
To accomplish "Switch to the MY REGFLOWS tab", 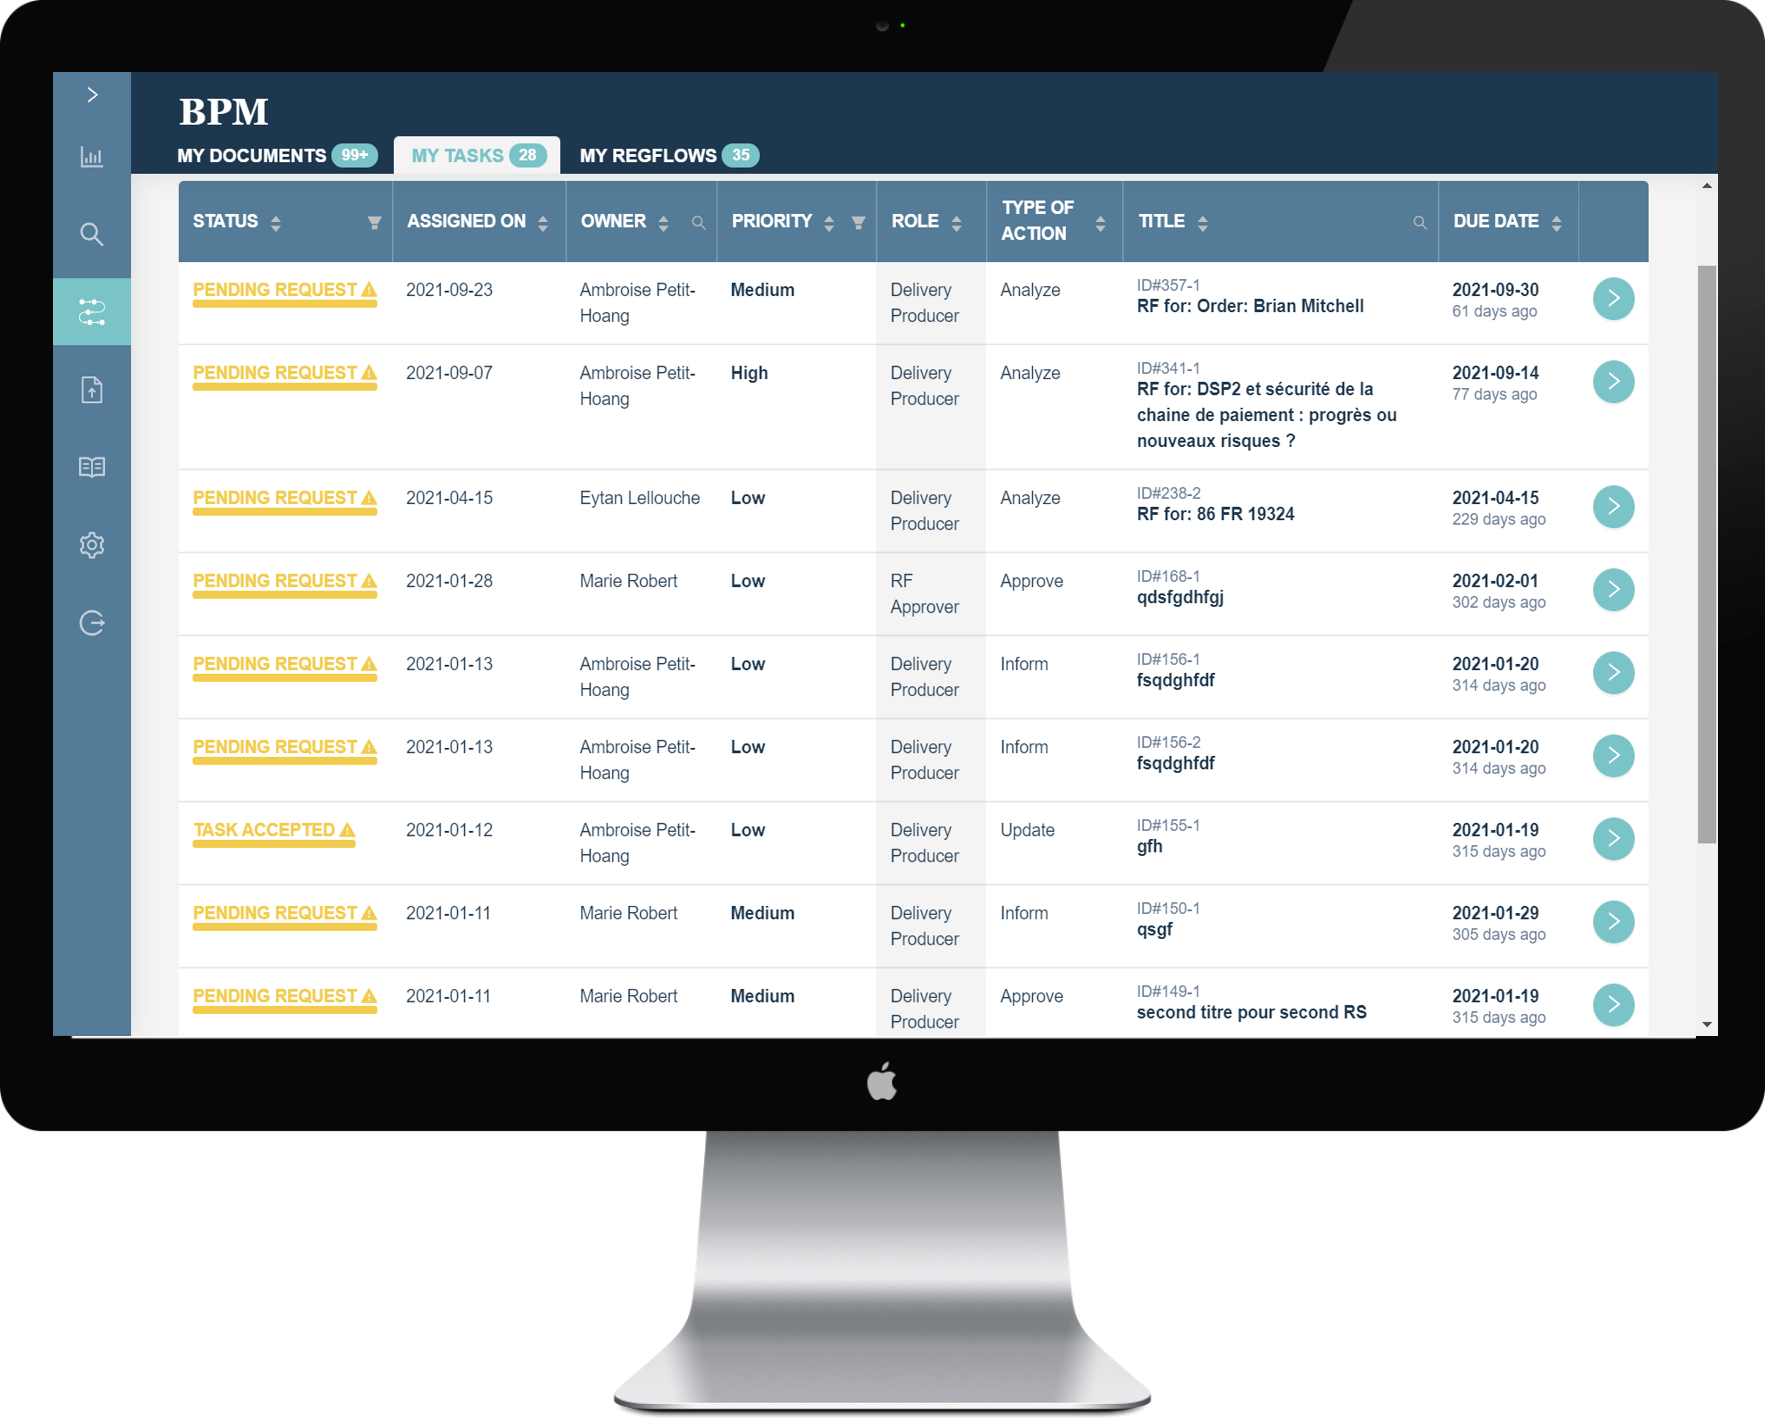I will [x=668, y=155].
